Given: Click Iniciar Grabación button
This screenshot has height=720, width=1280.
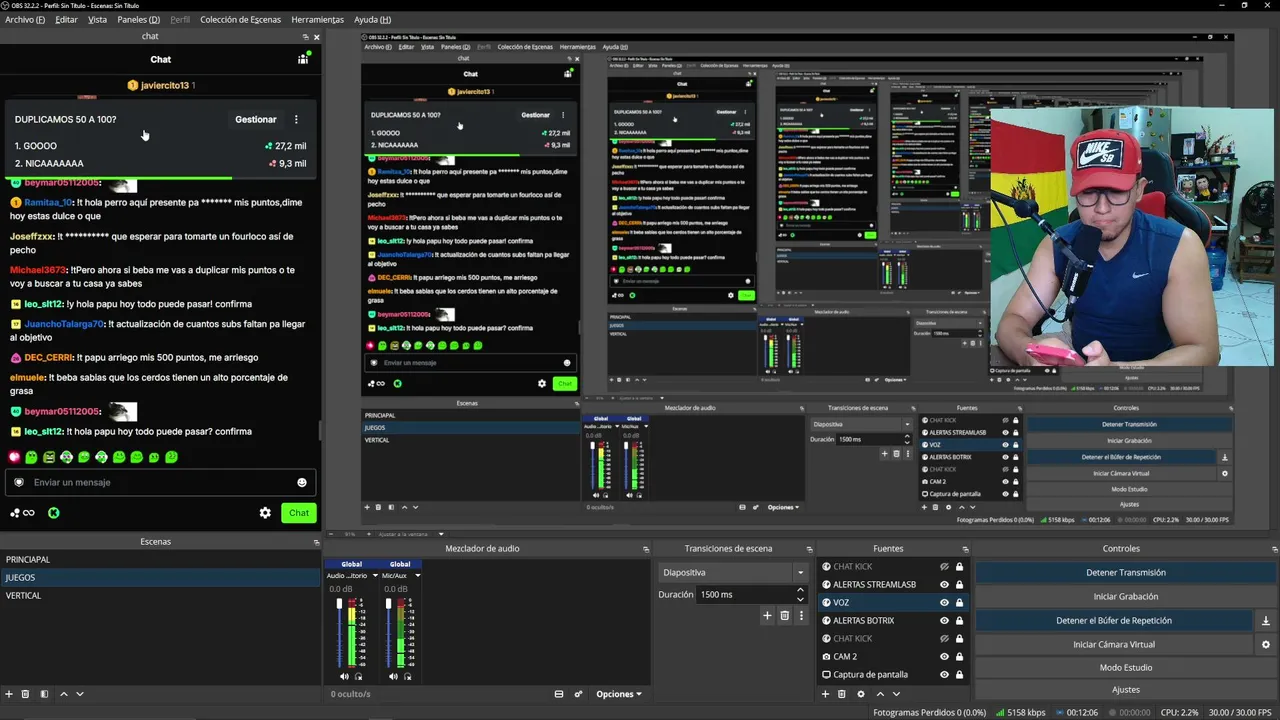Looking at the screenshot, I should coord(1126,597).
